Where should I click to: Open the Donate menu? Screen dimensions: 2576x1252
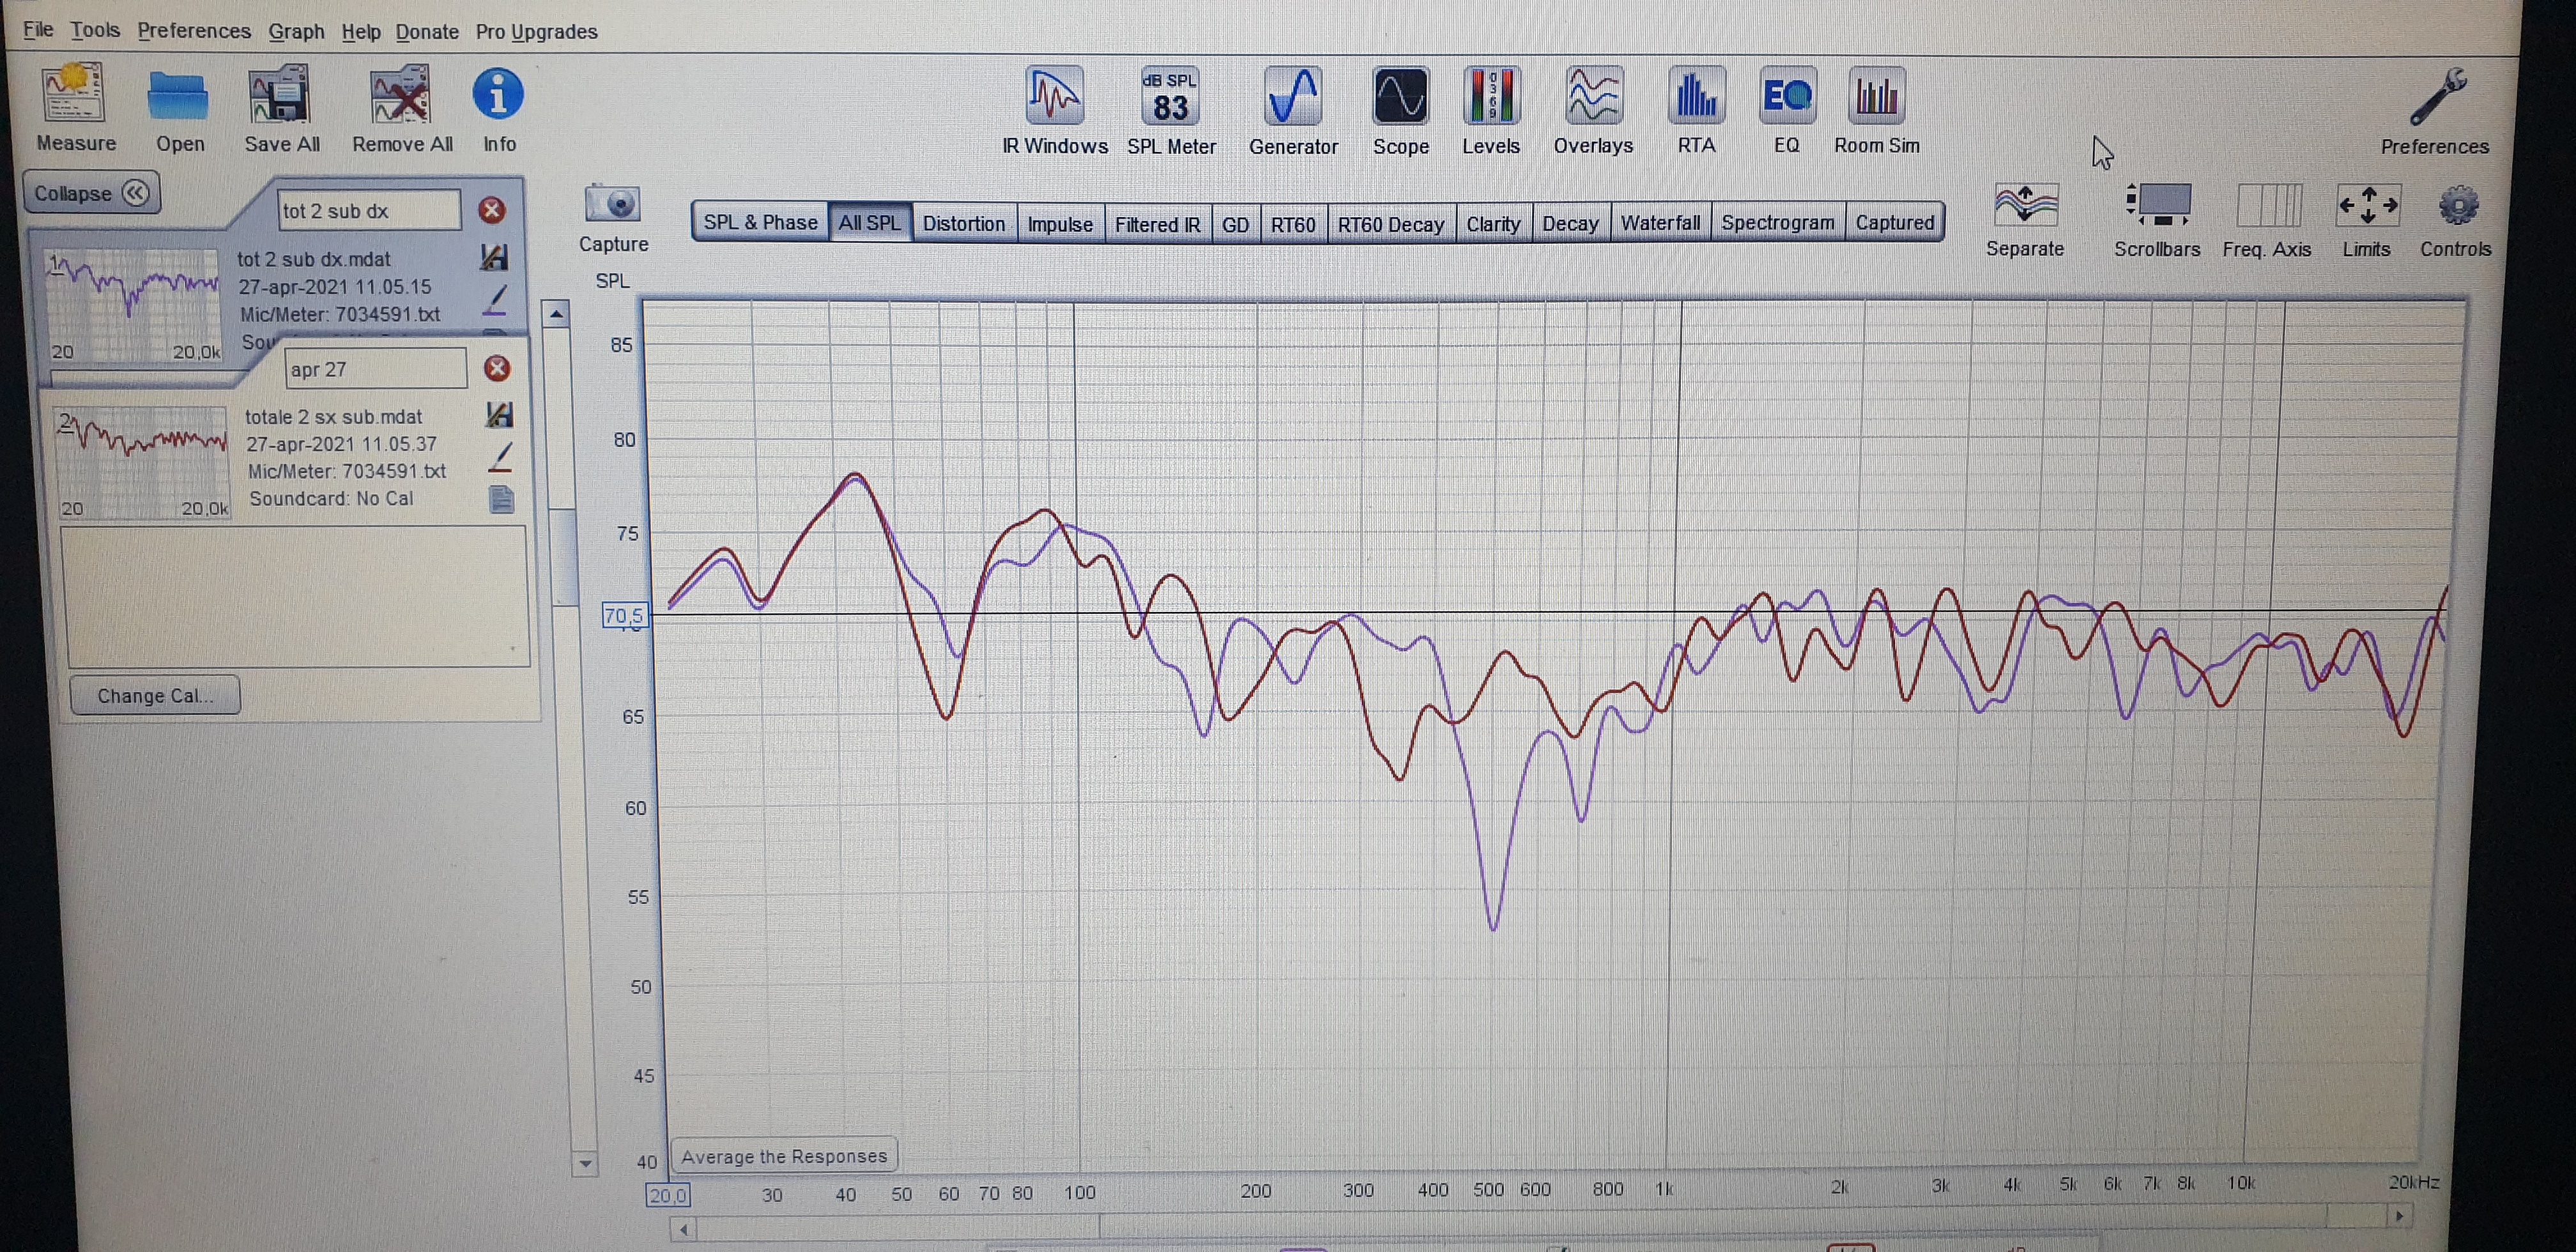tap(427, 32)
